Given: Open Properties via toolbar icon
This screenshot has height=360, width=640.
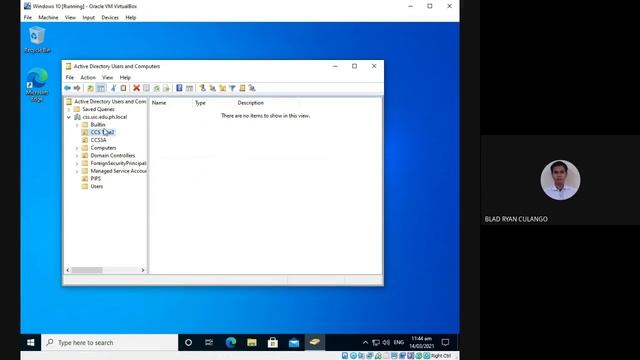Looking at the screenshot, I should (x=146, y=88).
